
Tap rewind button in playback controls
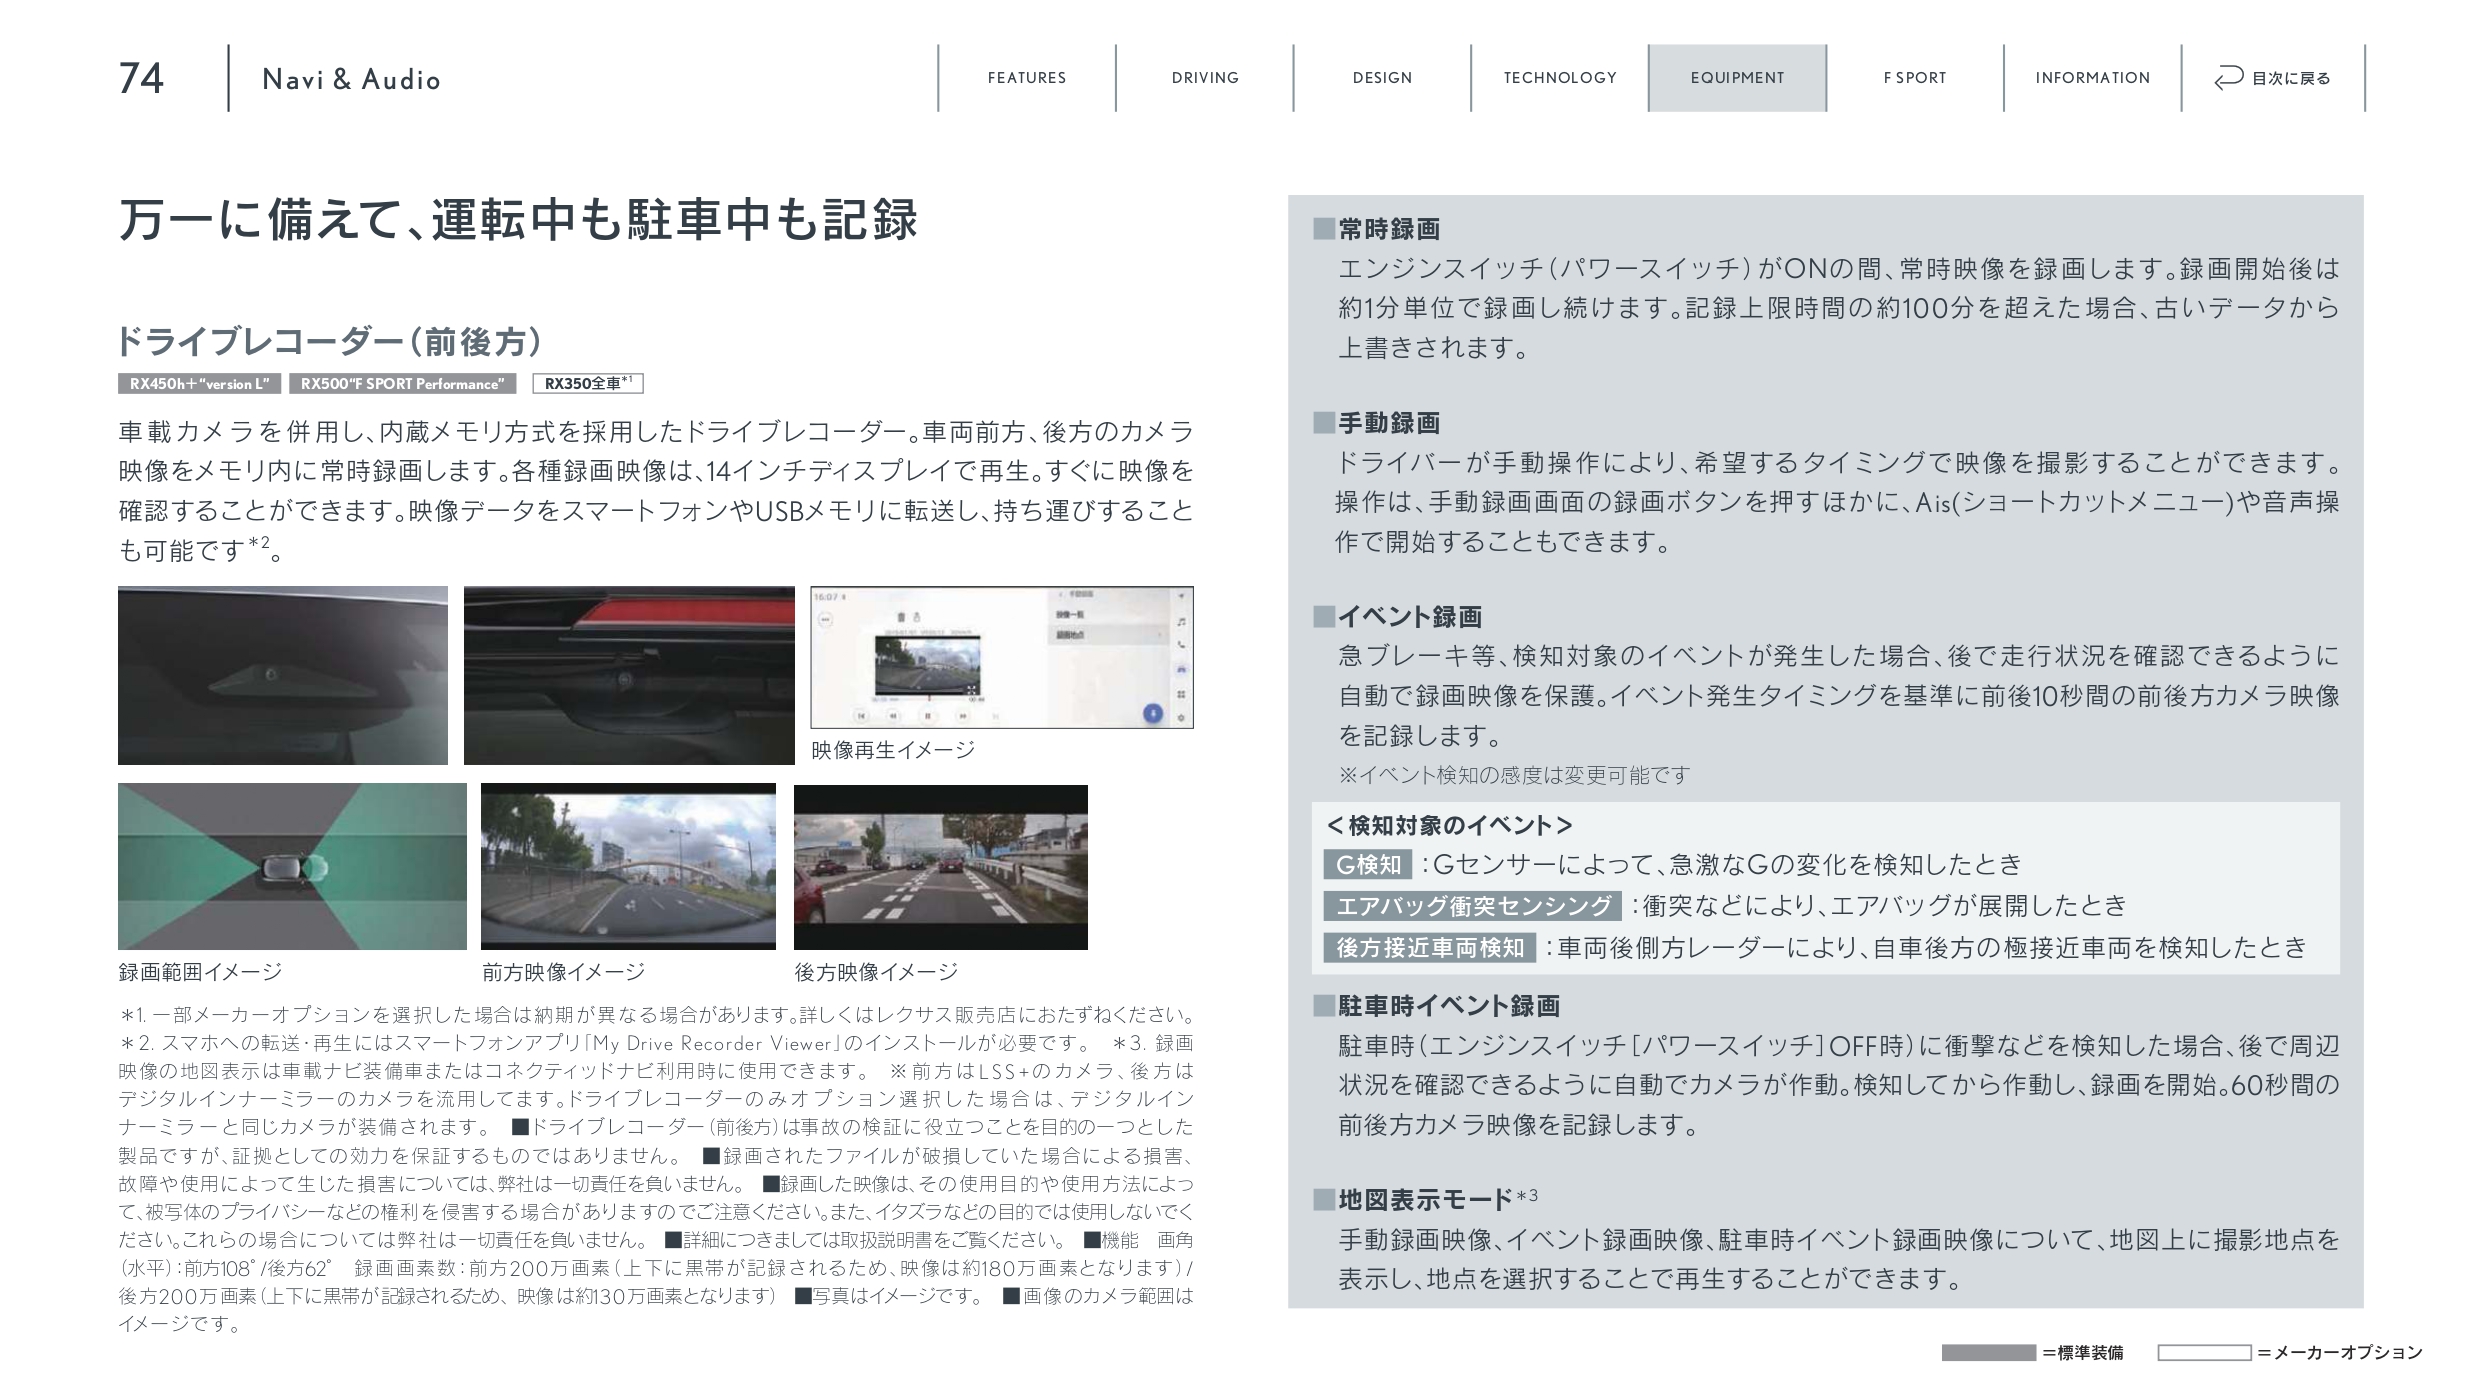(x=893, y=716)
